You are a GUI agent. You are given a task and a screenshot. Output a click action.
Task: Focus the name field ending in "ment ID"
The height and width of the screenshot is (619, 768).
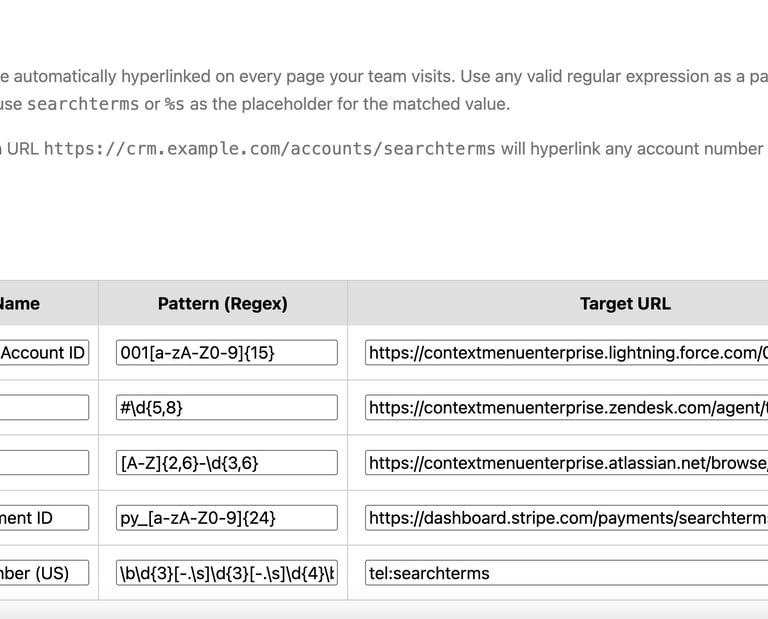[x=44, y=517]
